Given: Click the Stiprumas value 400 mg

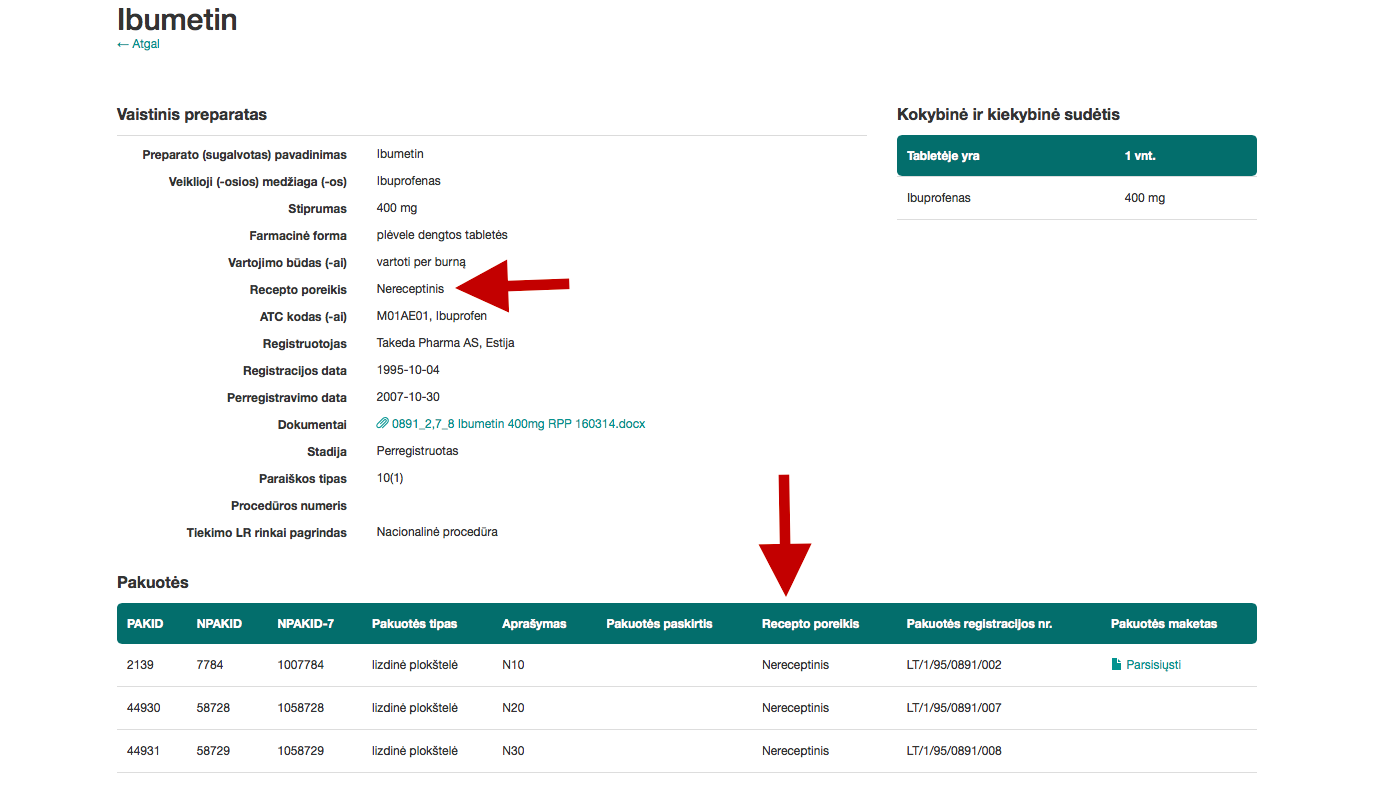Looking at the screenshot, I should (397, 208).
